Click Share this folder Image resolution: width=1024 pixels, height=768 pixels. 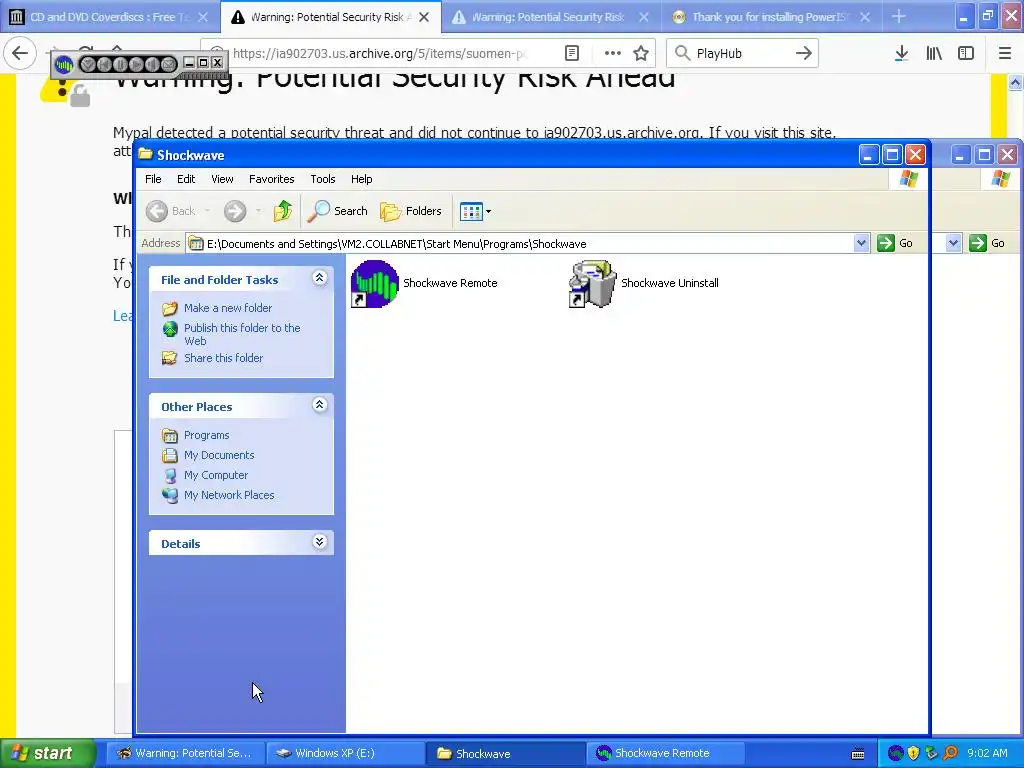223,358
